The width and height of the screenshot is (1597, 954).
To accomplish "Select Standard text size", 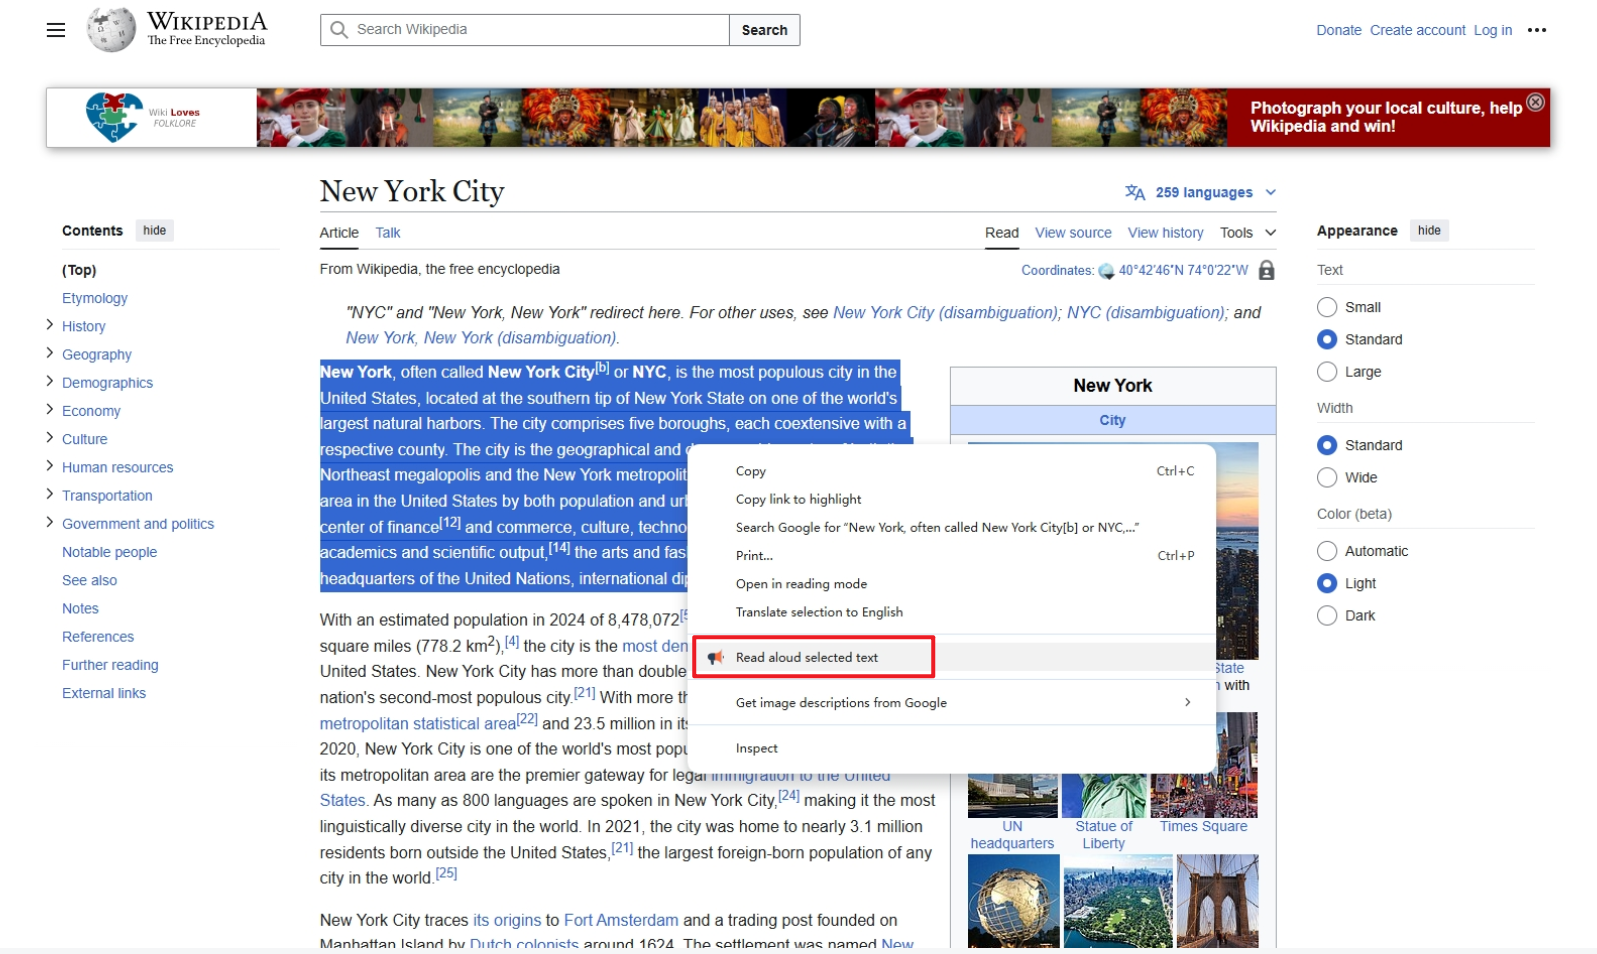I will click(1327, 339).
